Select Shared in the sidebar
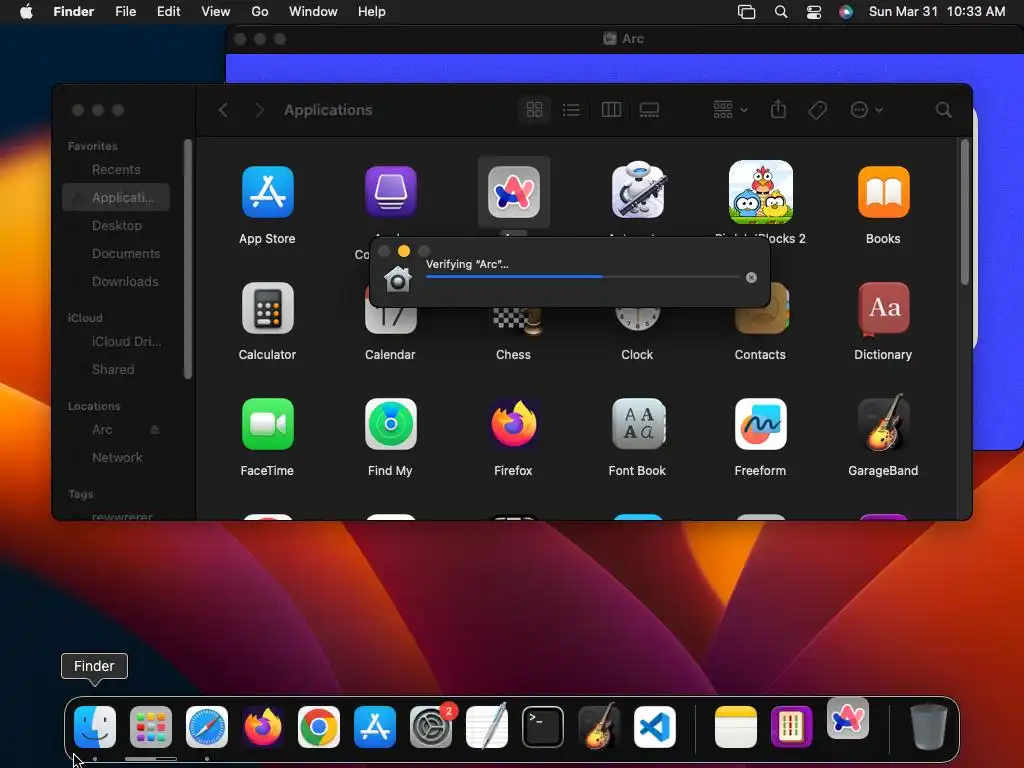 [116, 370]
